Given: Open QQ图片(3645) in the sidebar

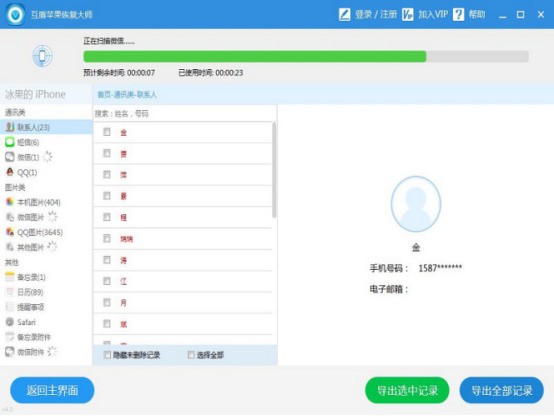Looking at the screenshot, I should [x=34, y=232].
